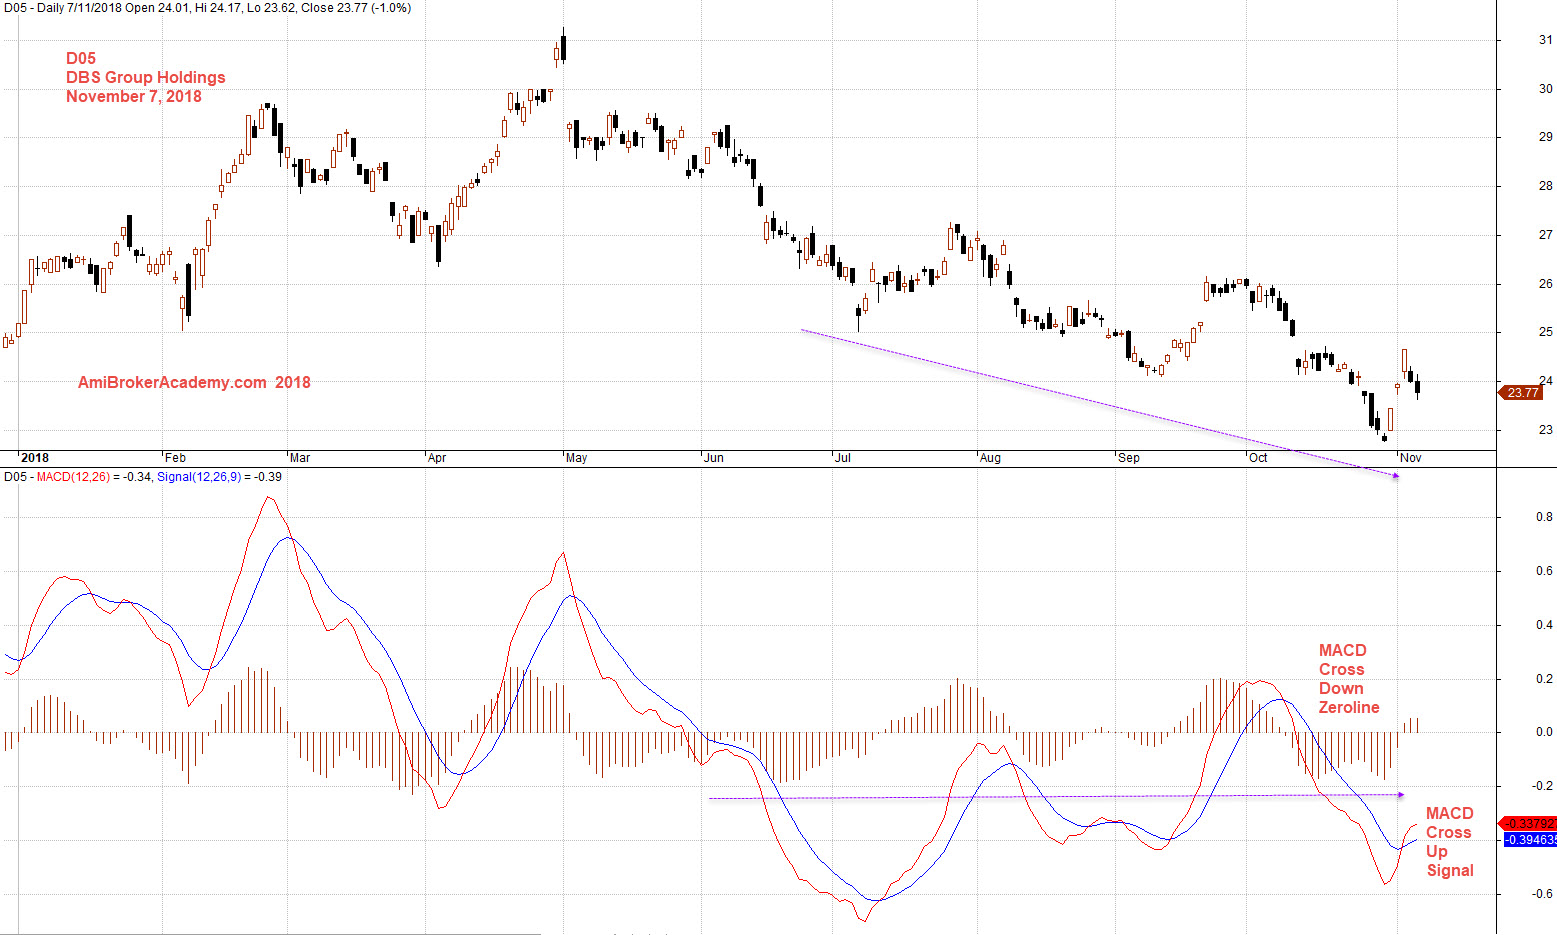The height and width of the screenshot is (935, 1557).
Task: Click the last price tag 23.77
Action: coord(1522,392)
